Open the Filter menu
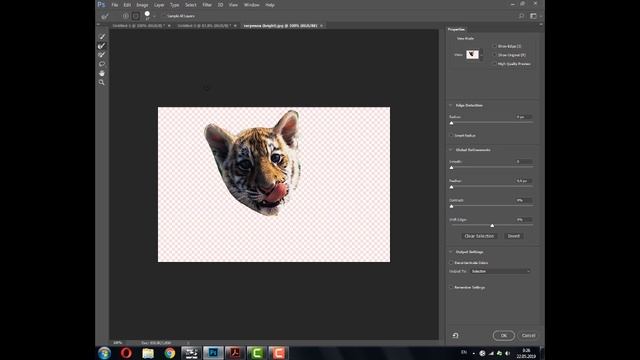 (207, 5)
